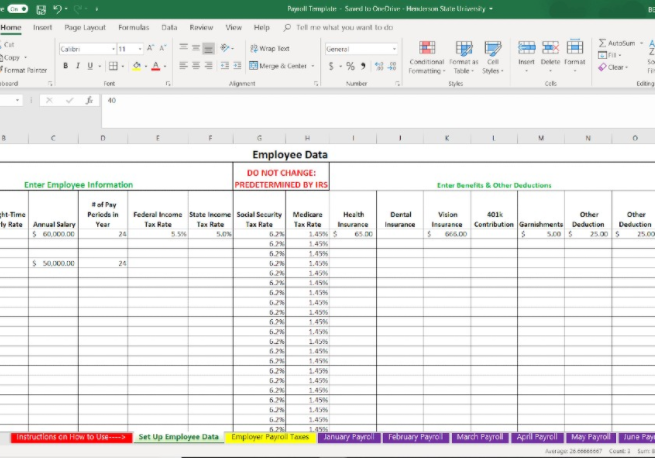Screen dimensions: 655x458
Task: Select Middle Align icon
Action: point(196,48)
